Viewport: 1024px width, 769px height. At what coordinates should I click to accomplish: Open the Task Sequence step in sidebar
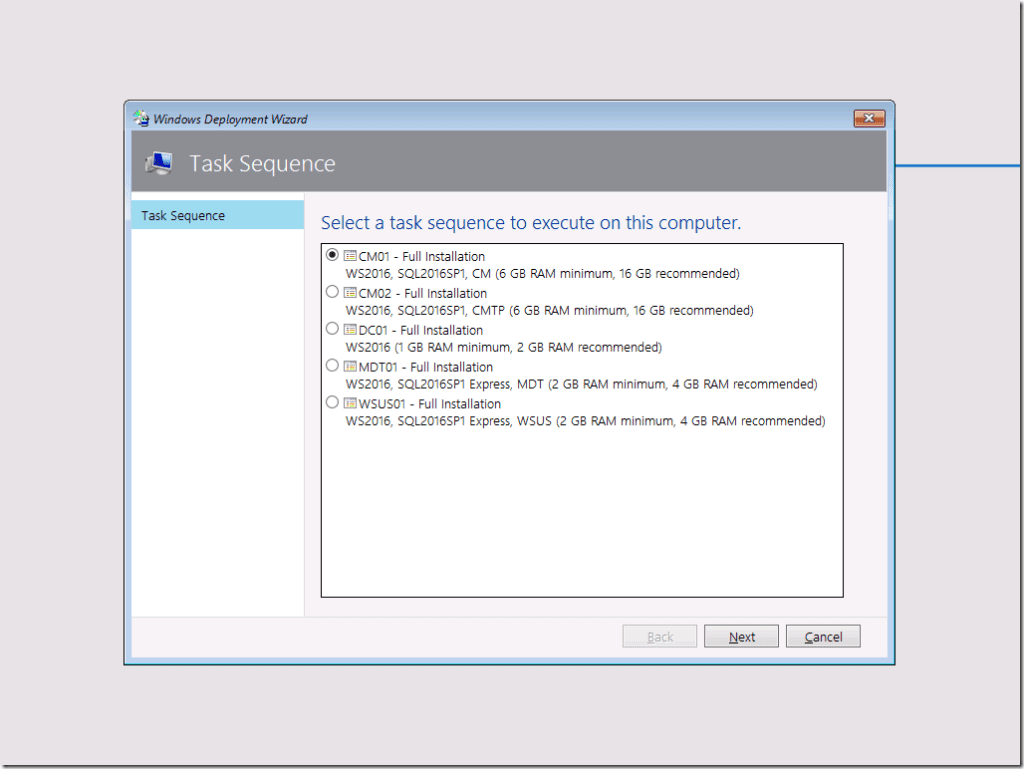(217, 215)
